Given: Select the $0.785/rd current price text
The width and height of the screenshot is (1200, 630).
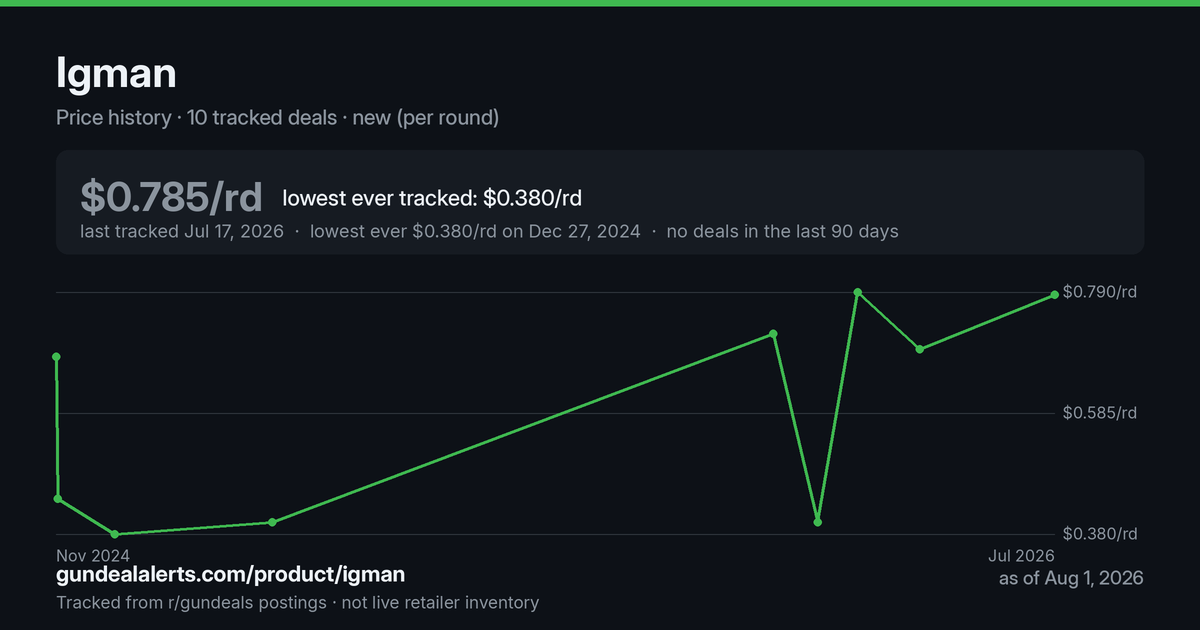Looking at the screenshot, I should pyautogui.click(x=172, y=197).
